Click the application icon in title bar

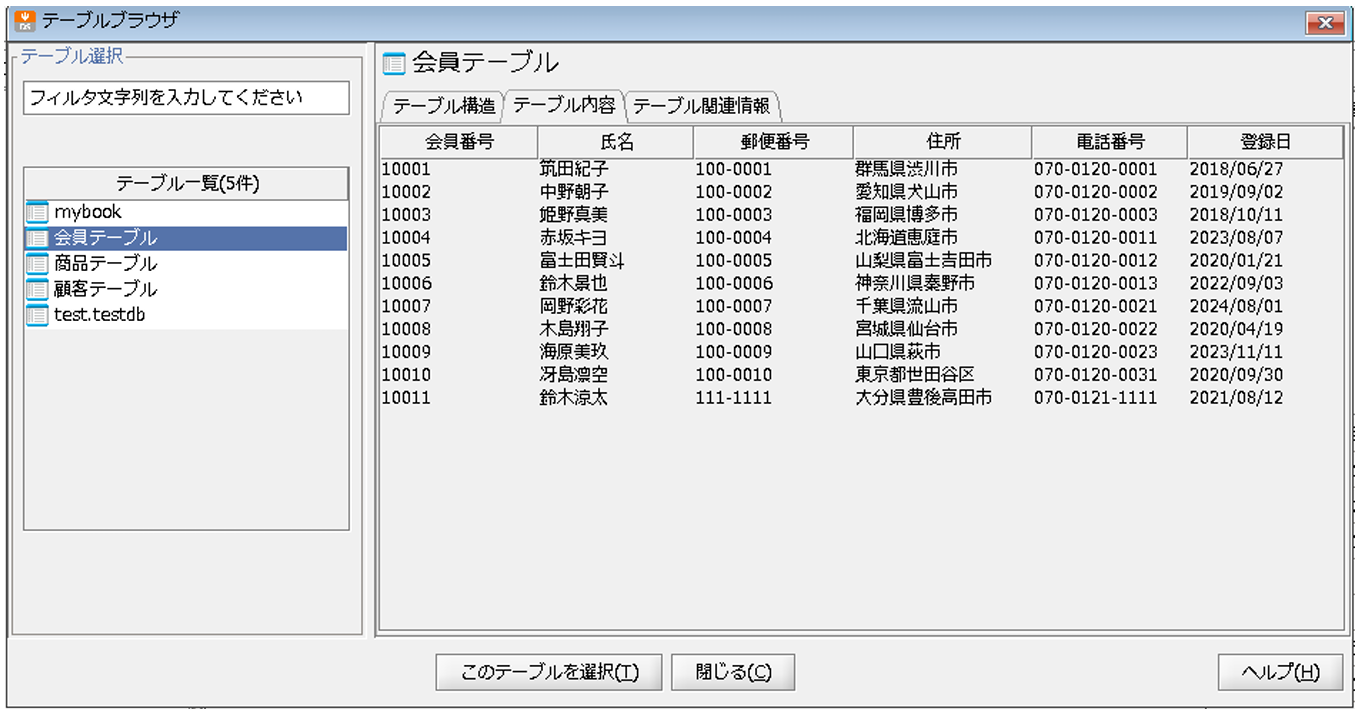[x=25, y=20]
